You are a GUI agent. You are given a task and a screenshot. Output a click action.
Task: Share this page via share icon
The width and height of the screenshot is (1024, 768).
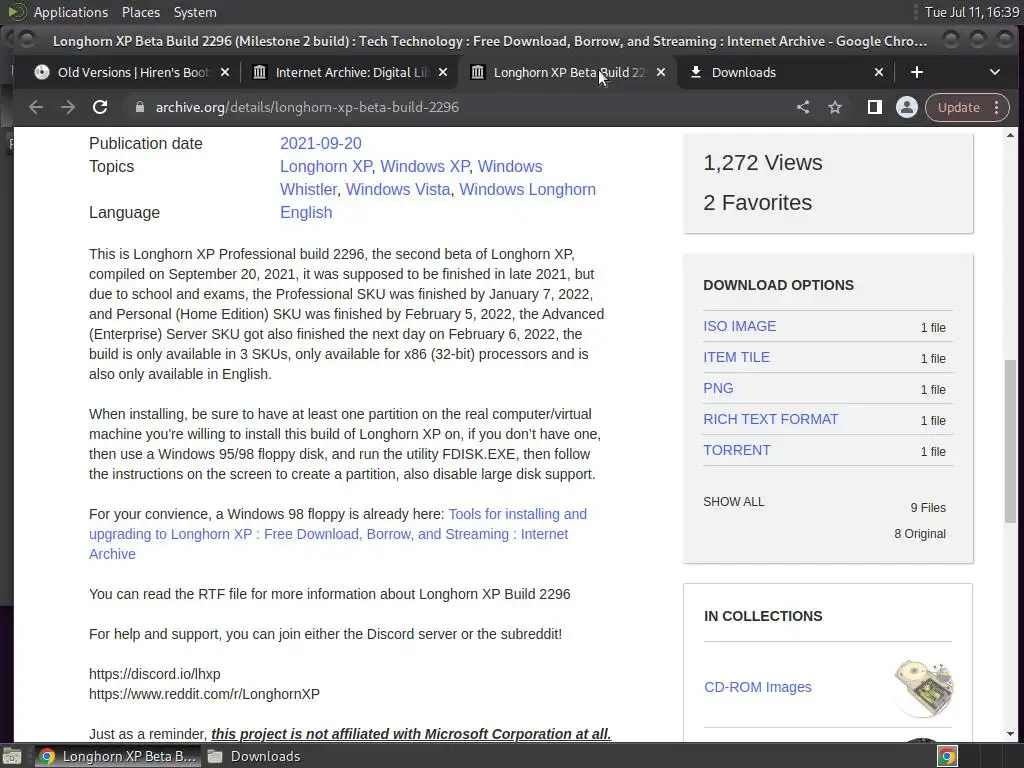803,107
